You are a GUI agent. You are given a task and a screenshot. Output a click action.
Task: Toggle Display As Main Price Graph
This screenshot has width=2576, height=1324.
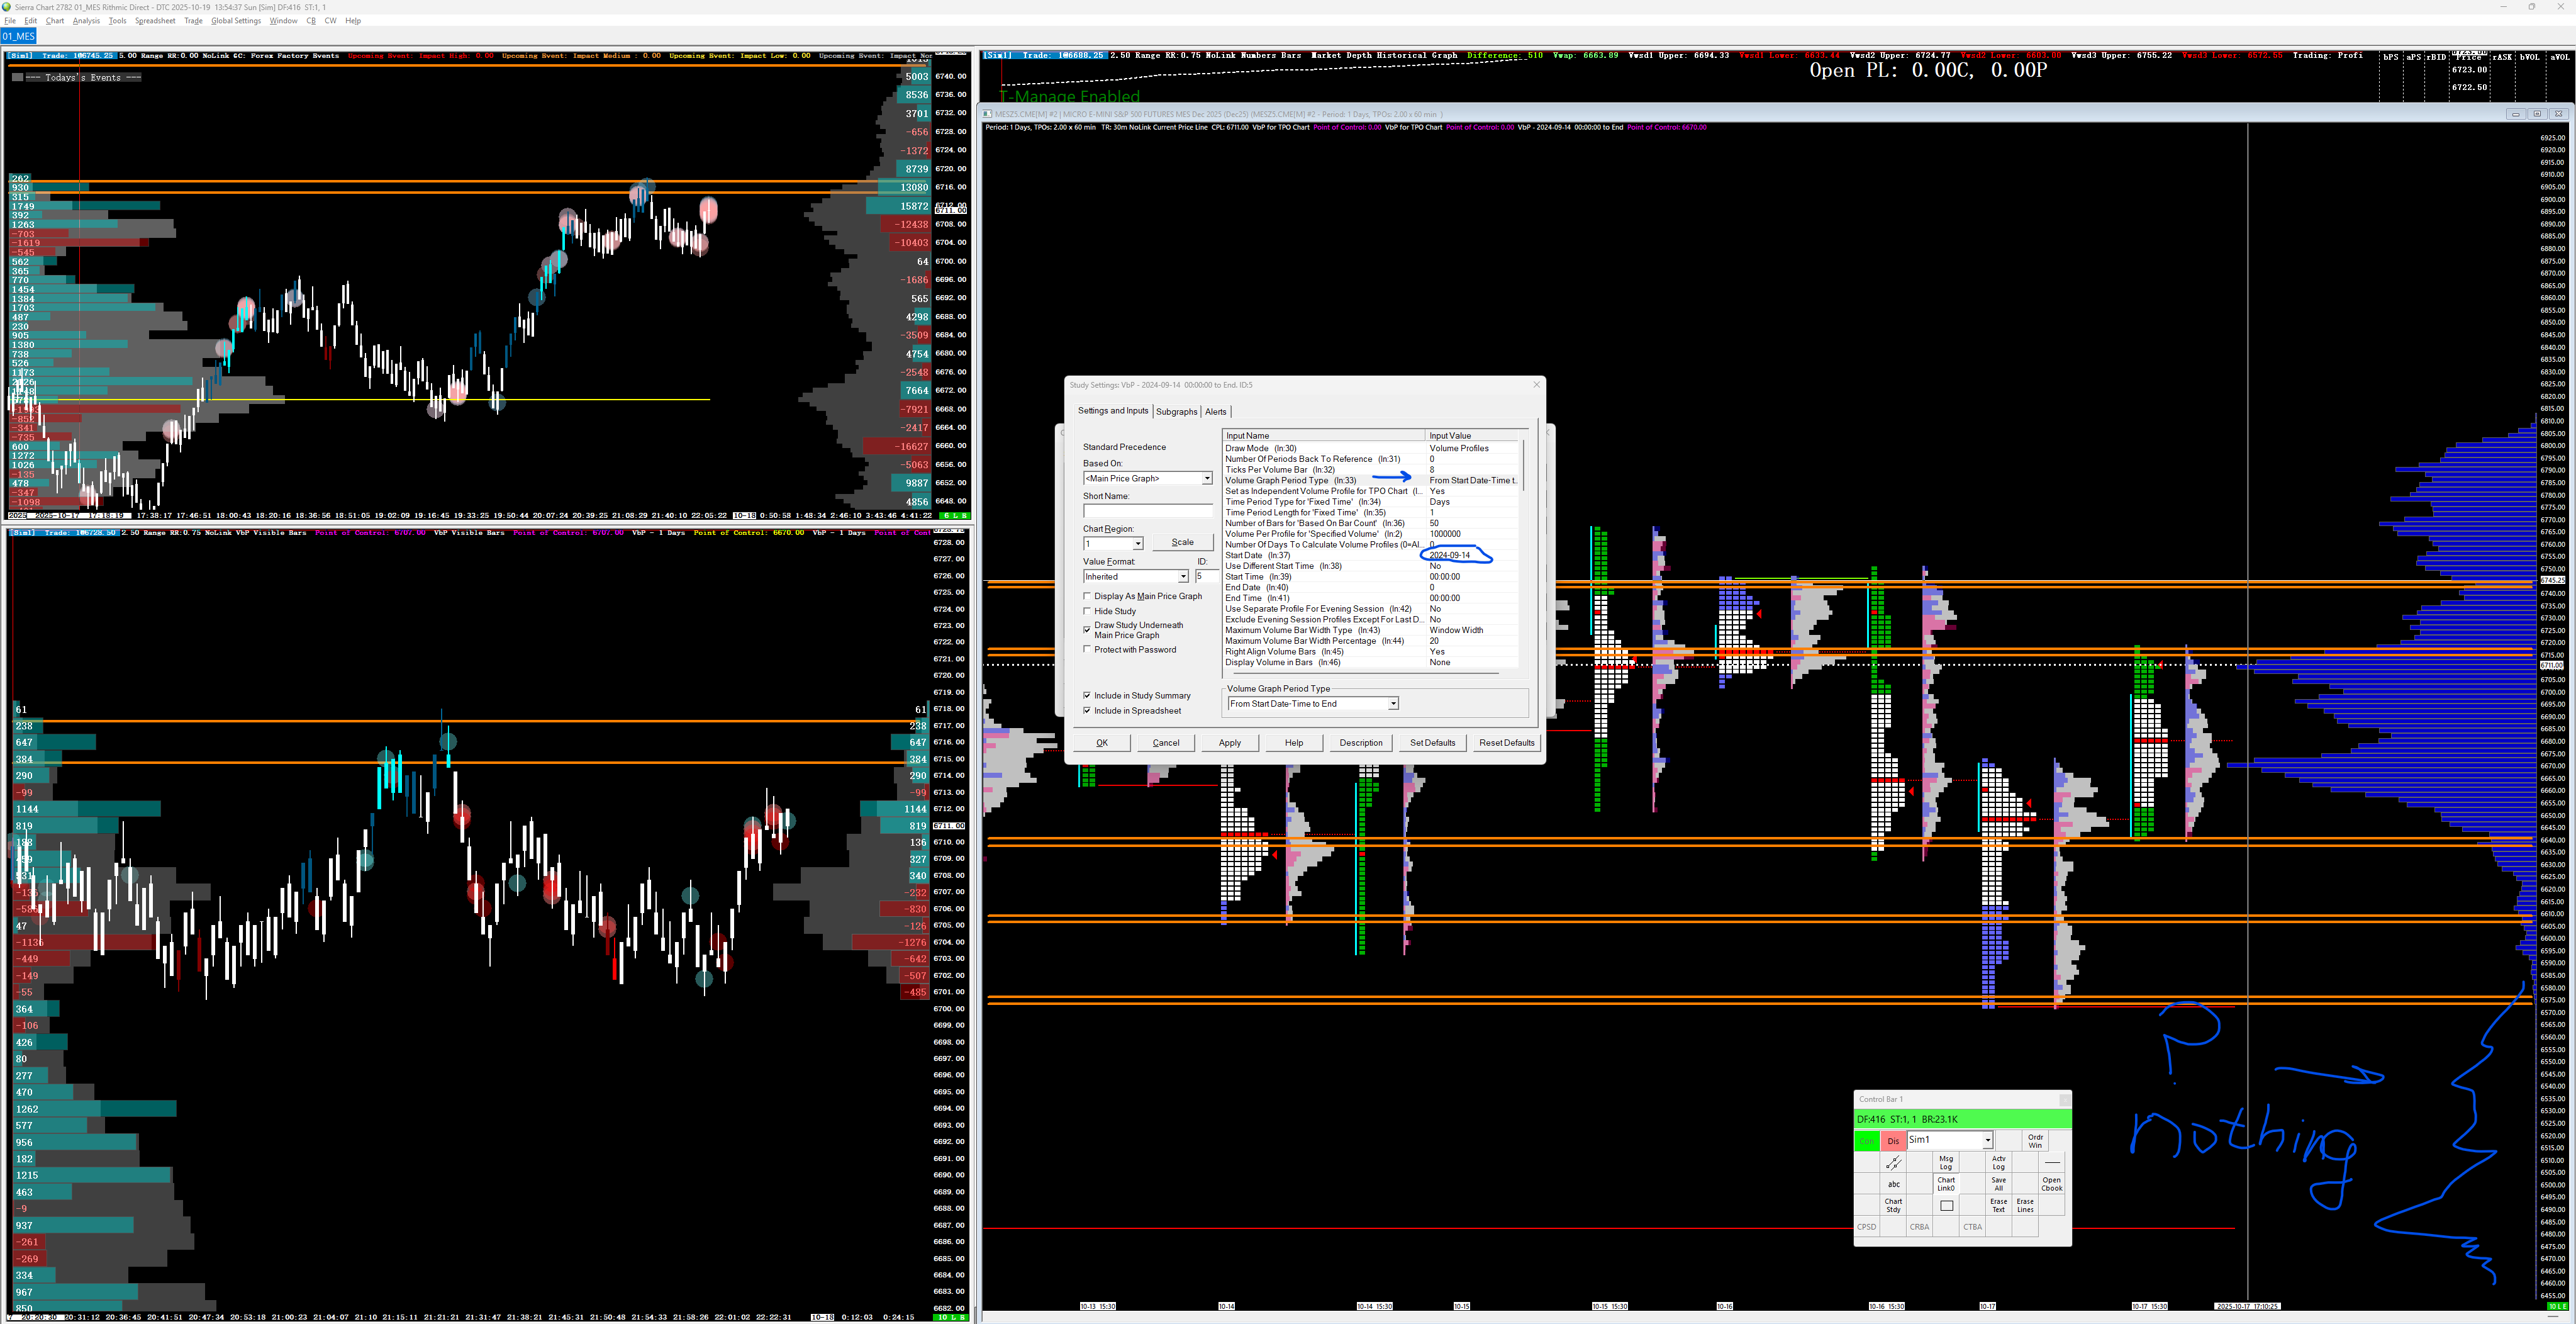tap(1088, 596)
